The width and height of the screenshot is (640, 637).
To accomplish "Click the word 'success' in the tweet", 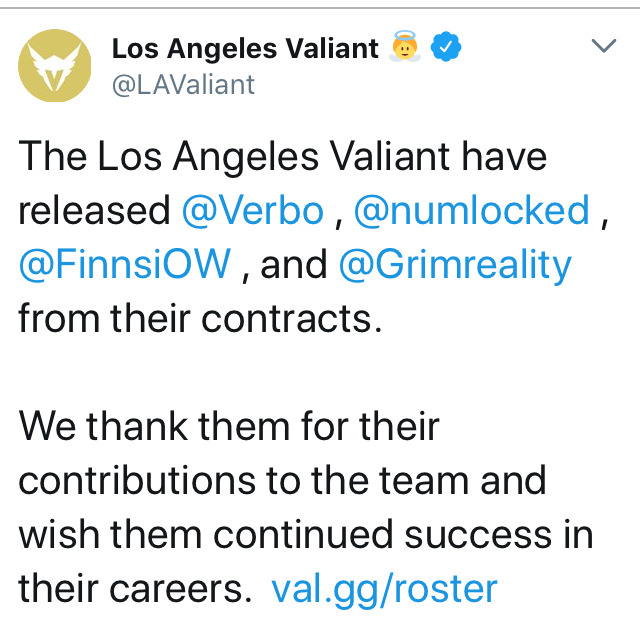I will 461,534.
